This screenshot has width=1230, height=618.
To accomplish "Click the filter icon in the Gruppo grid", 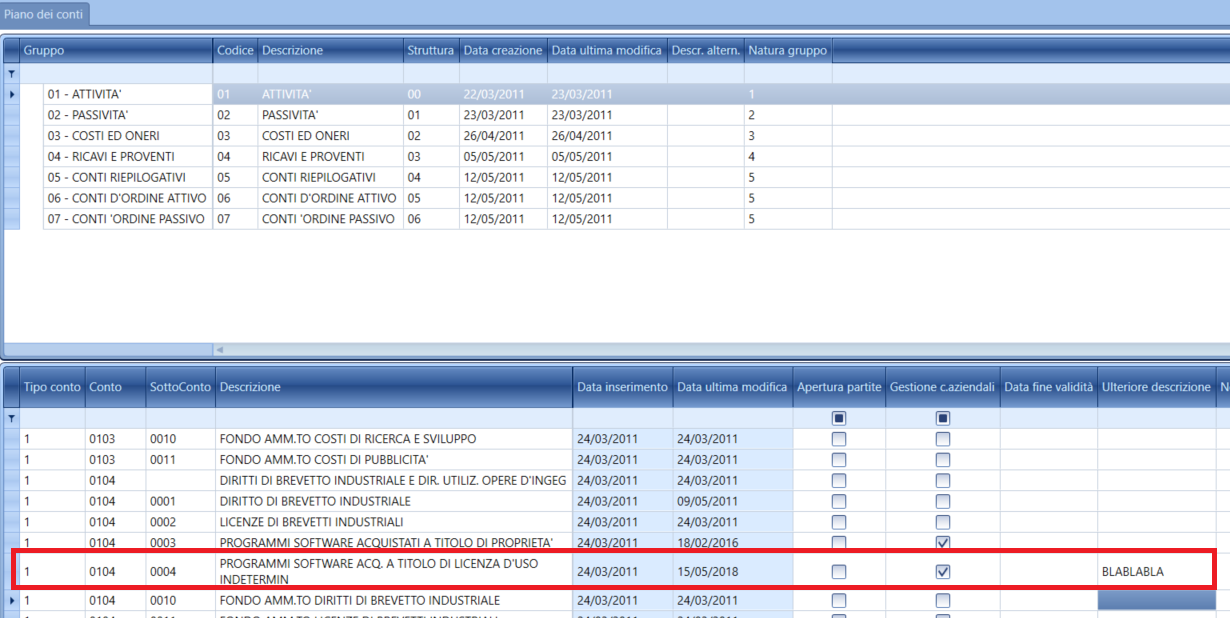I will click(12, 73).
